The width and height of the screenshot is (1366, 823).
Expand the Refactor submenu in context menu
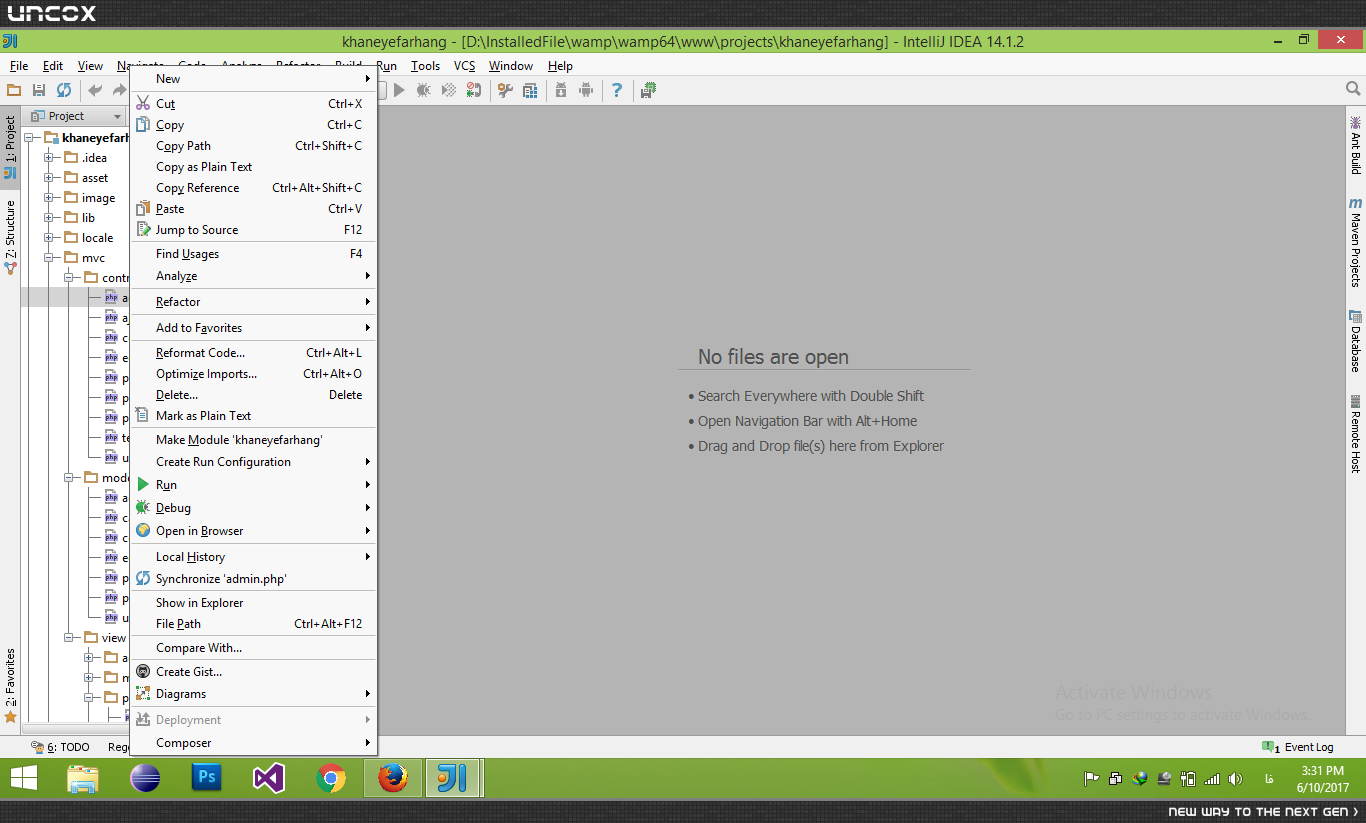click(254, 302)
